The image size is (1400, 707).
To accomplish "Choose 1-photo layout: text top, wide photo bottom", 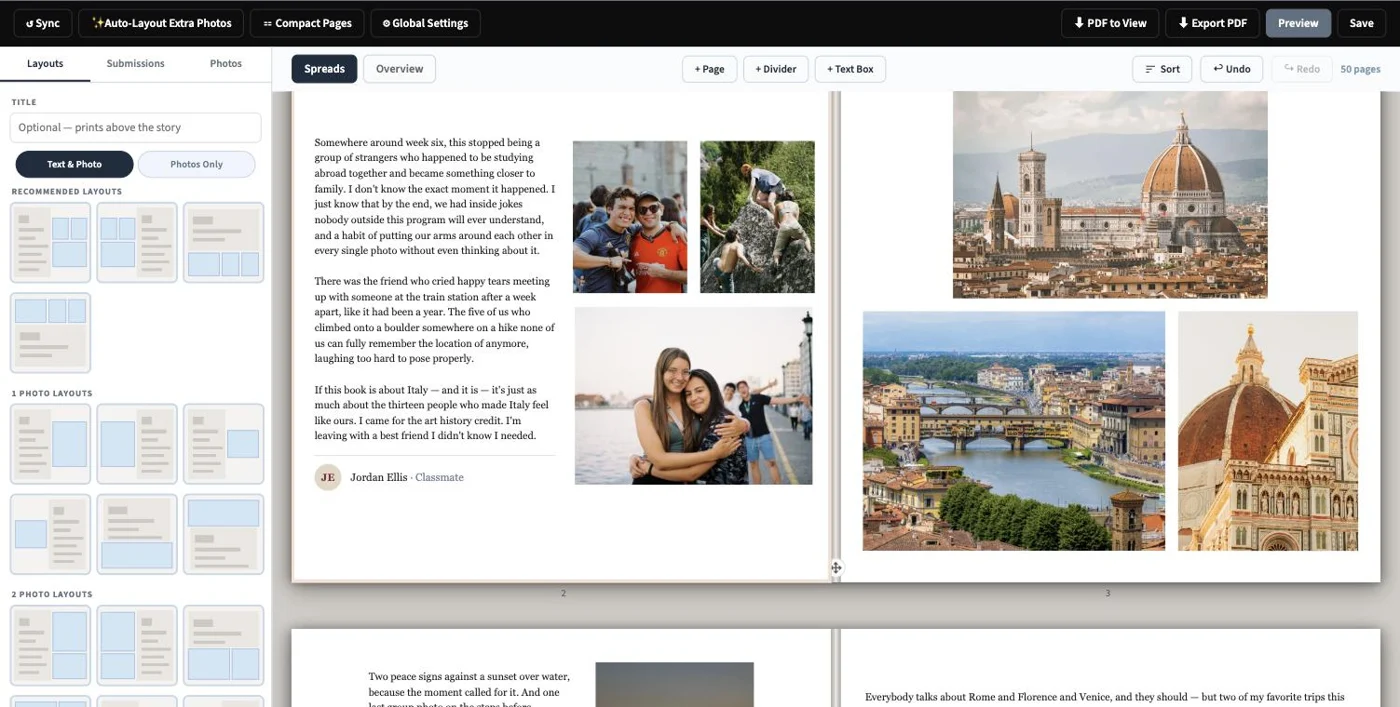I will (x=137, y=534).
